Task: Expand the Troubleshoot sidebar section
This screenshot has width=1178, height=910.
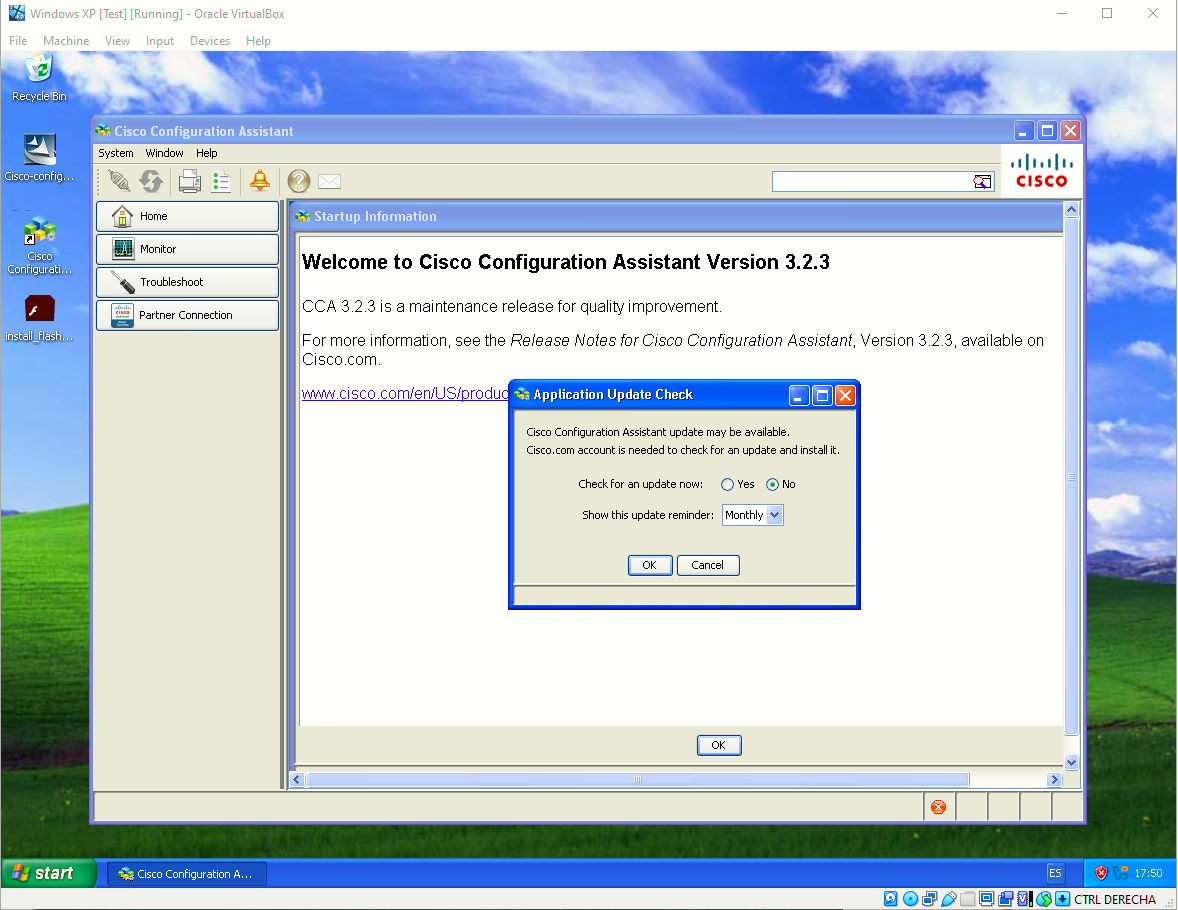Action: coord(187,282)
